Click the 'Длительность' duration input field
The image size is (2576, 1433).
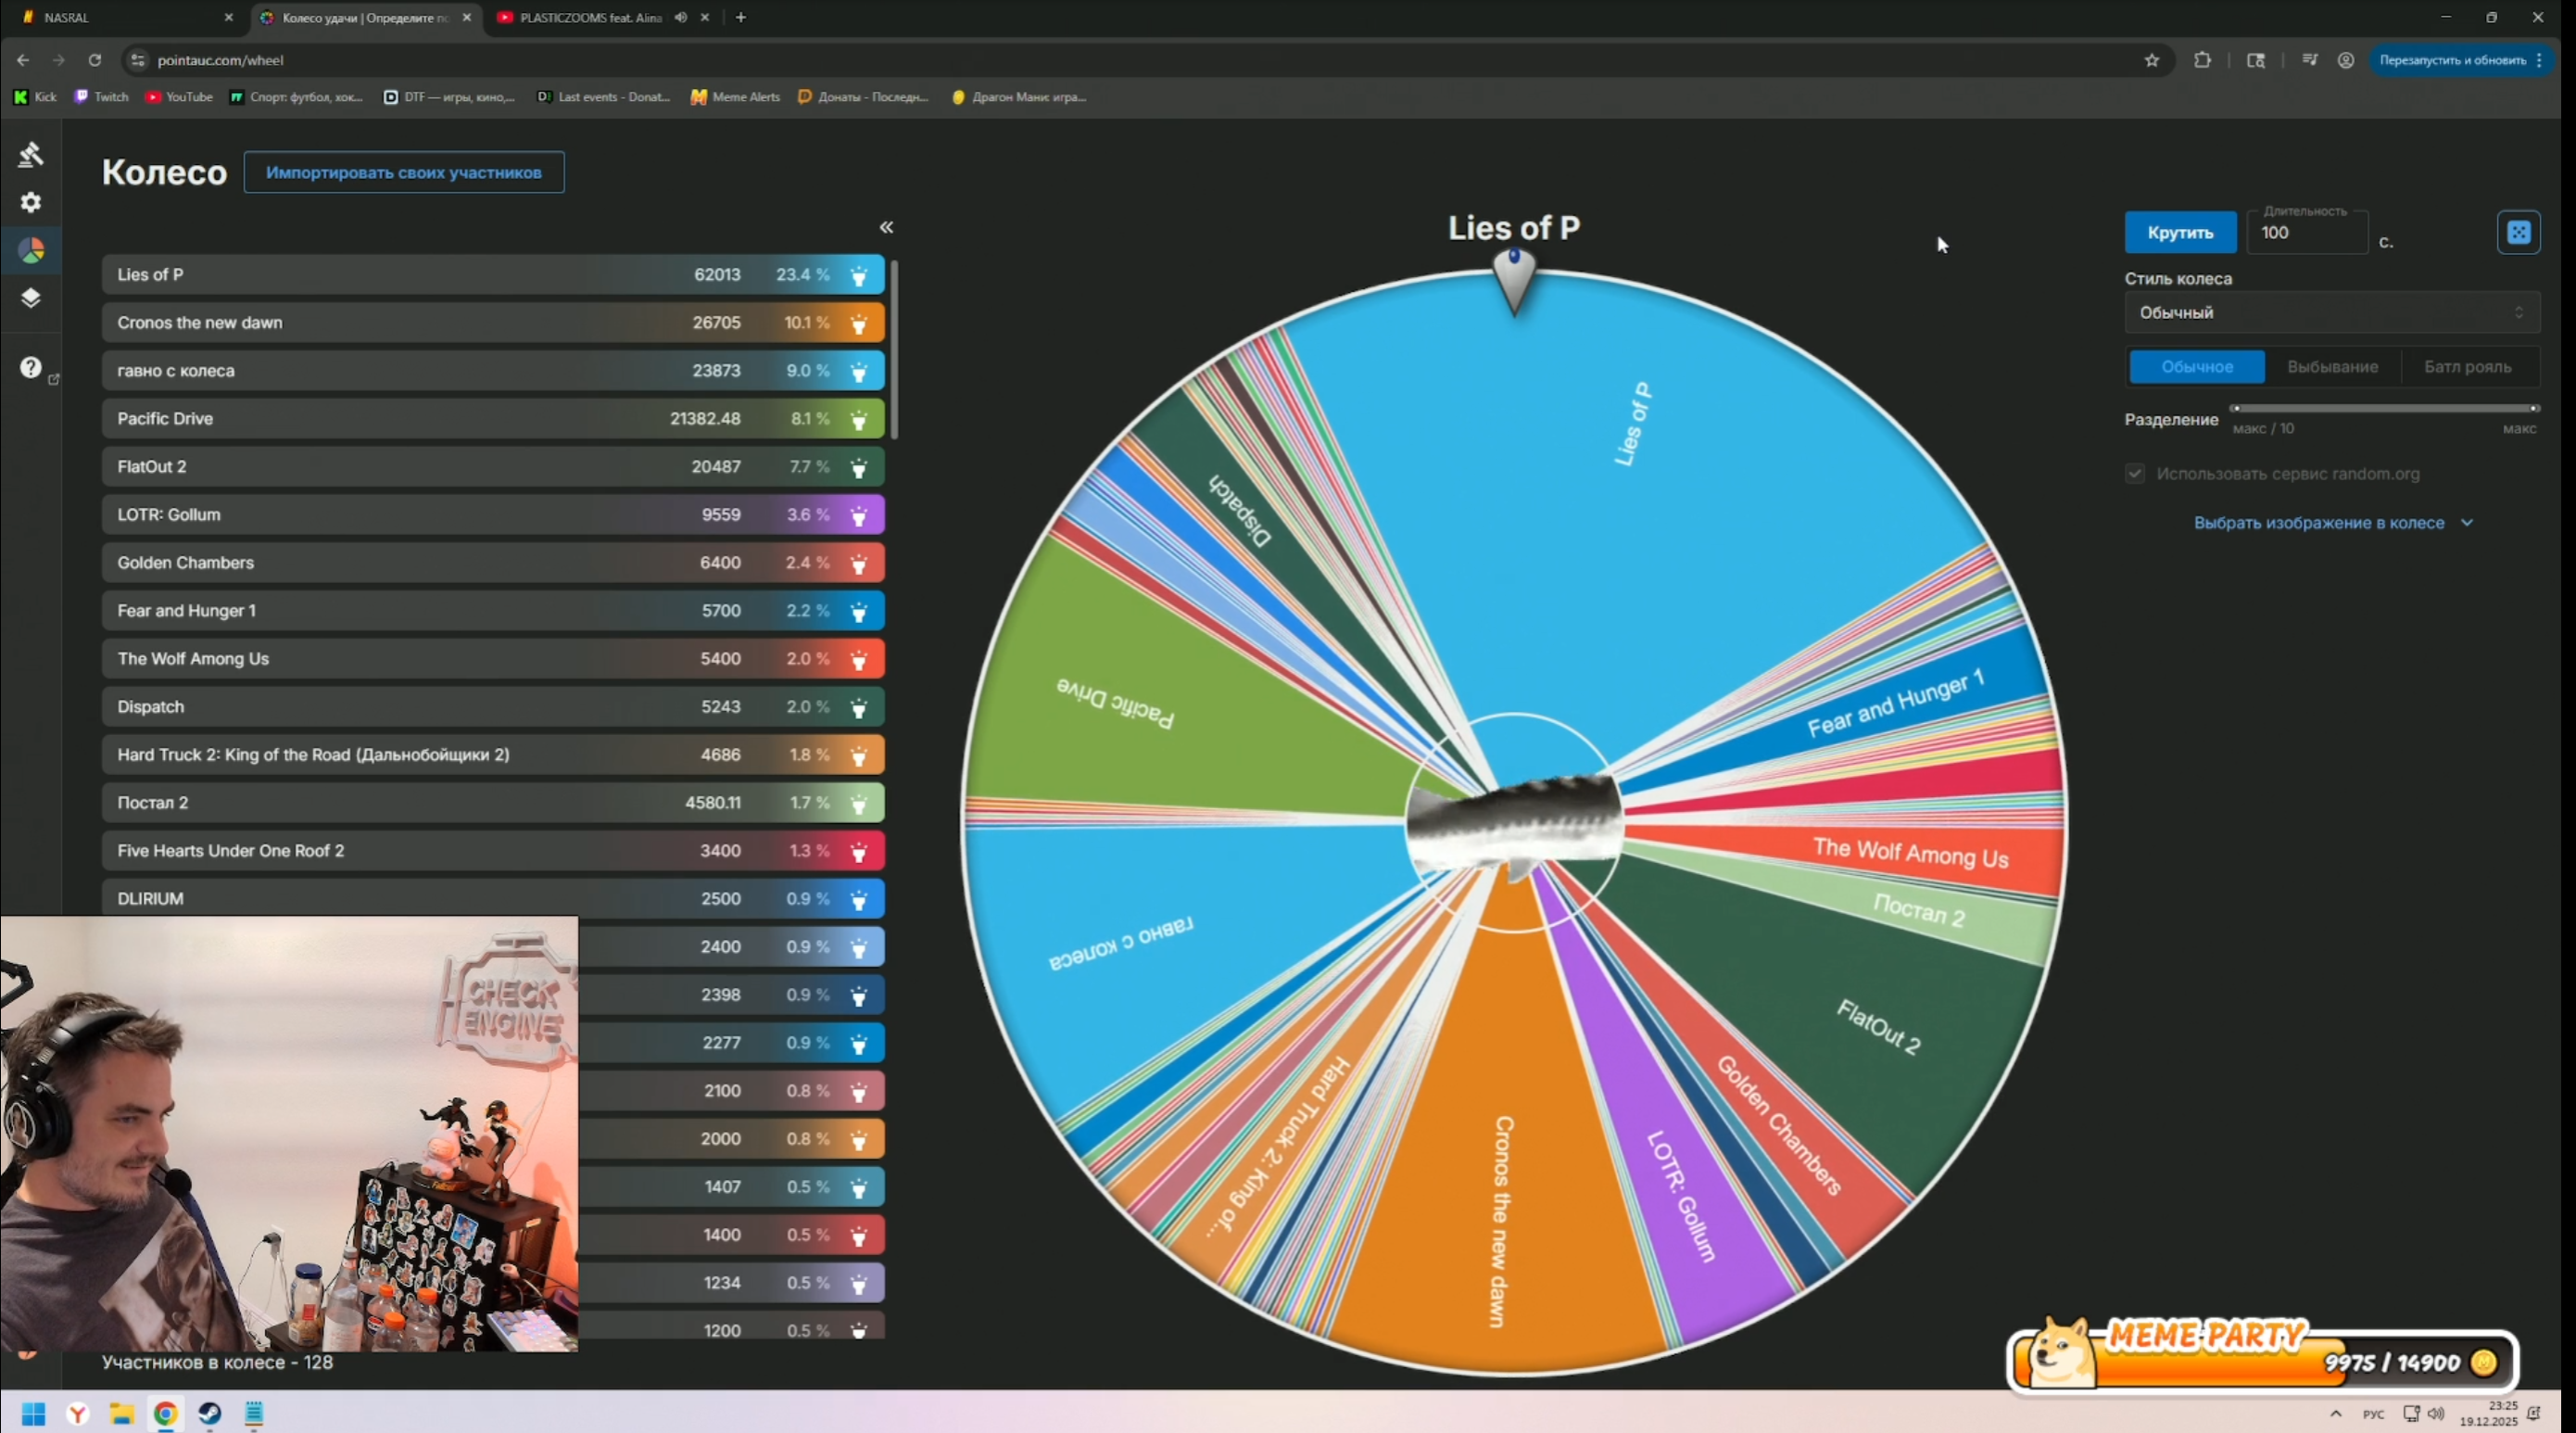2305,233
